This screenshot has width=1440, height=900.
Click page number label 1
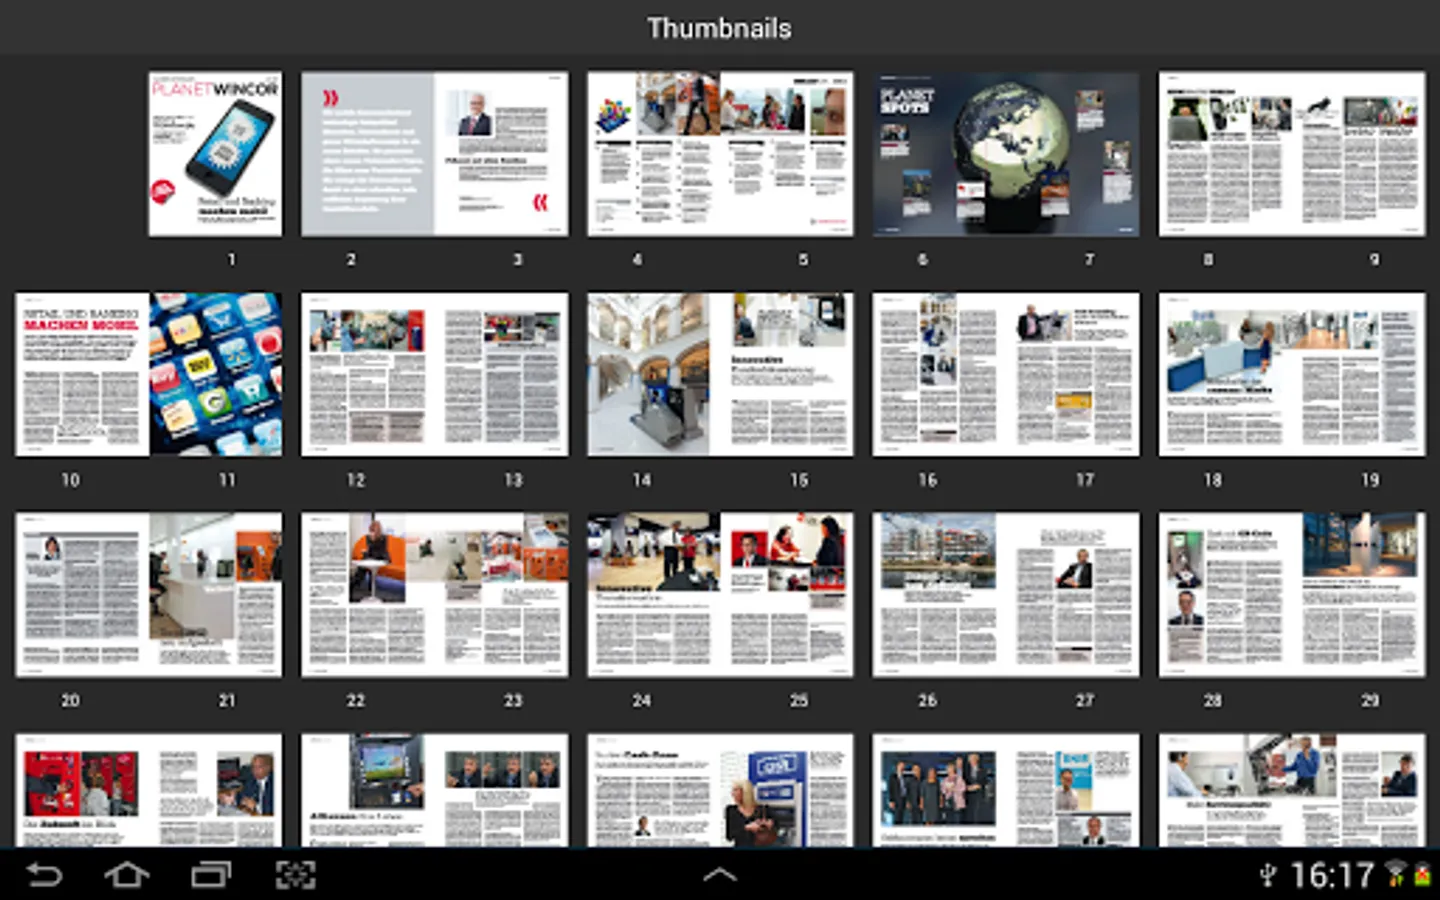tap(231, 259)
